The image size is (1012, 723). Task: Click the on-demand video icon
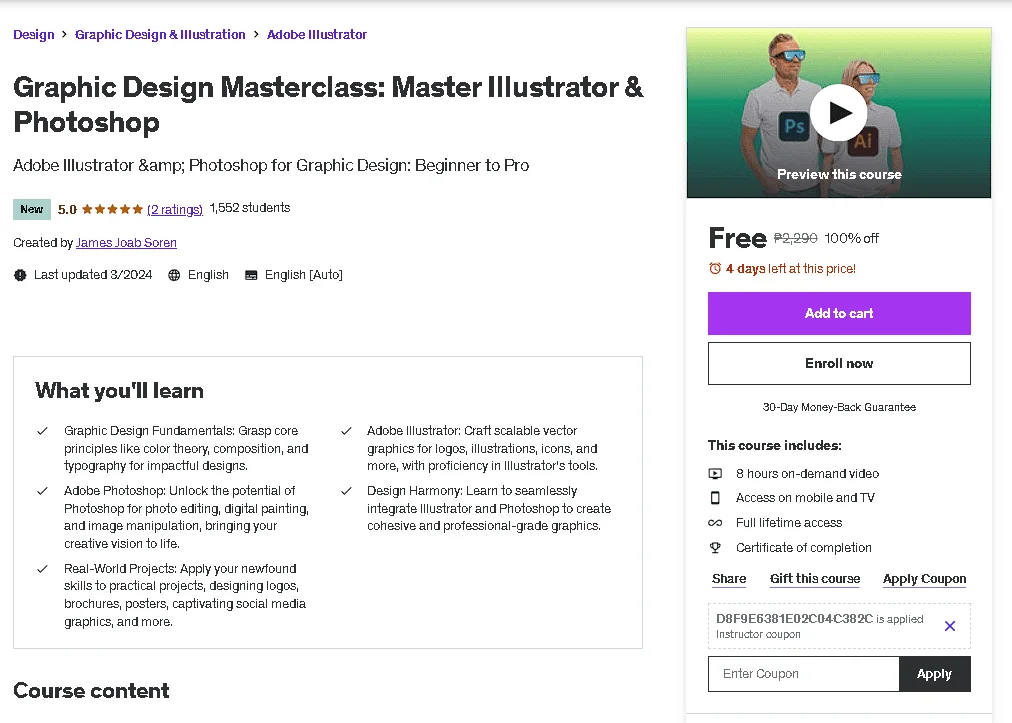[715, 474]
